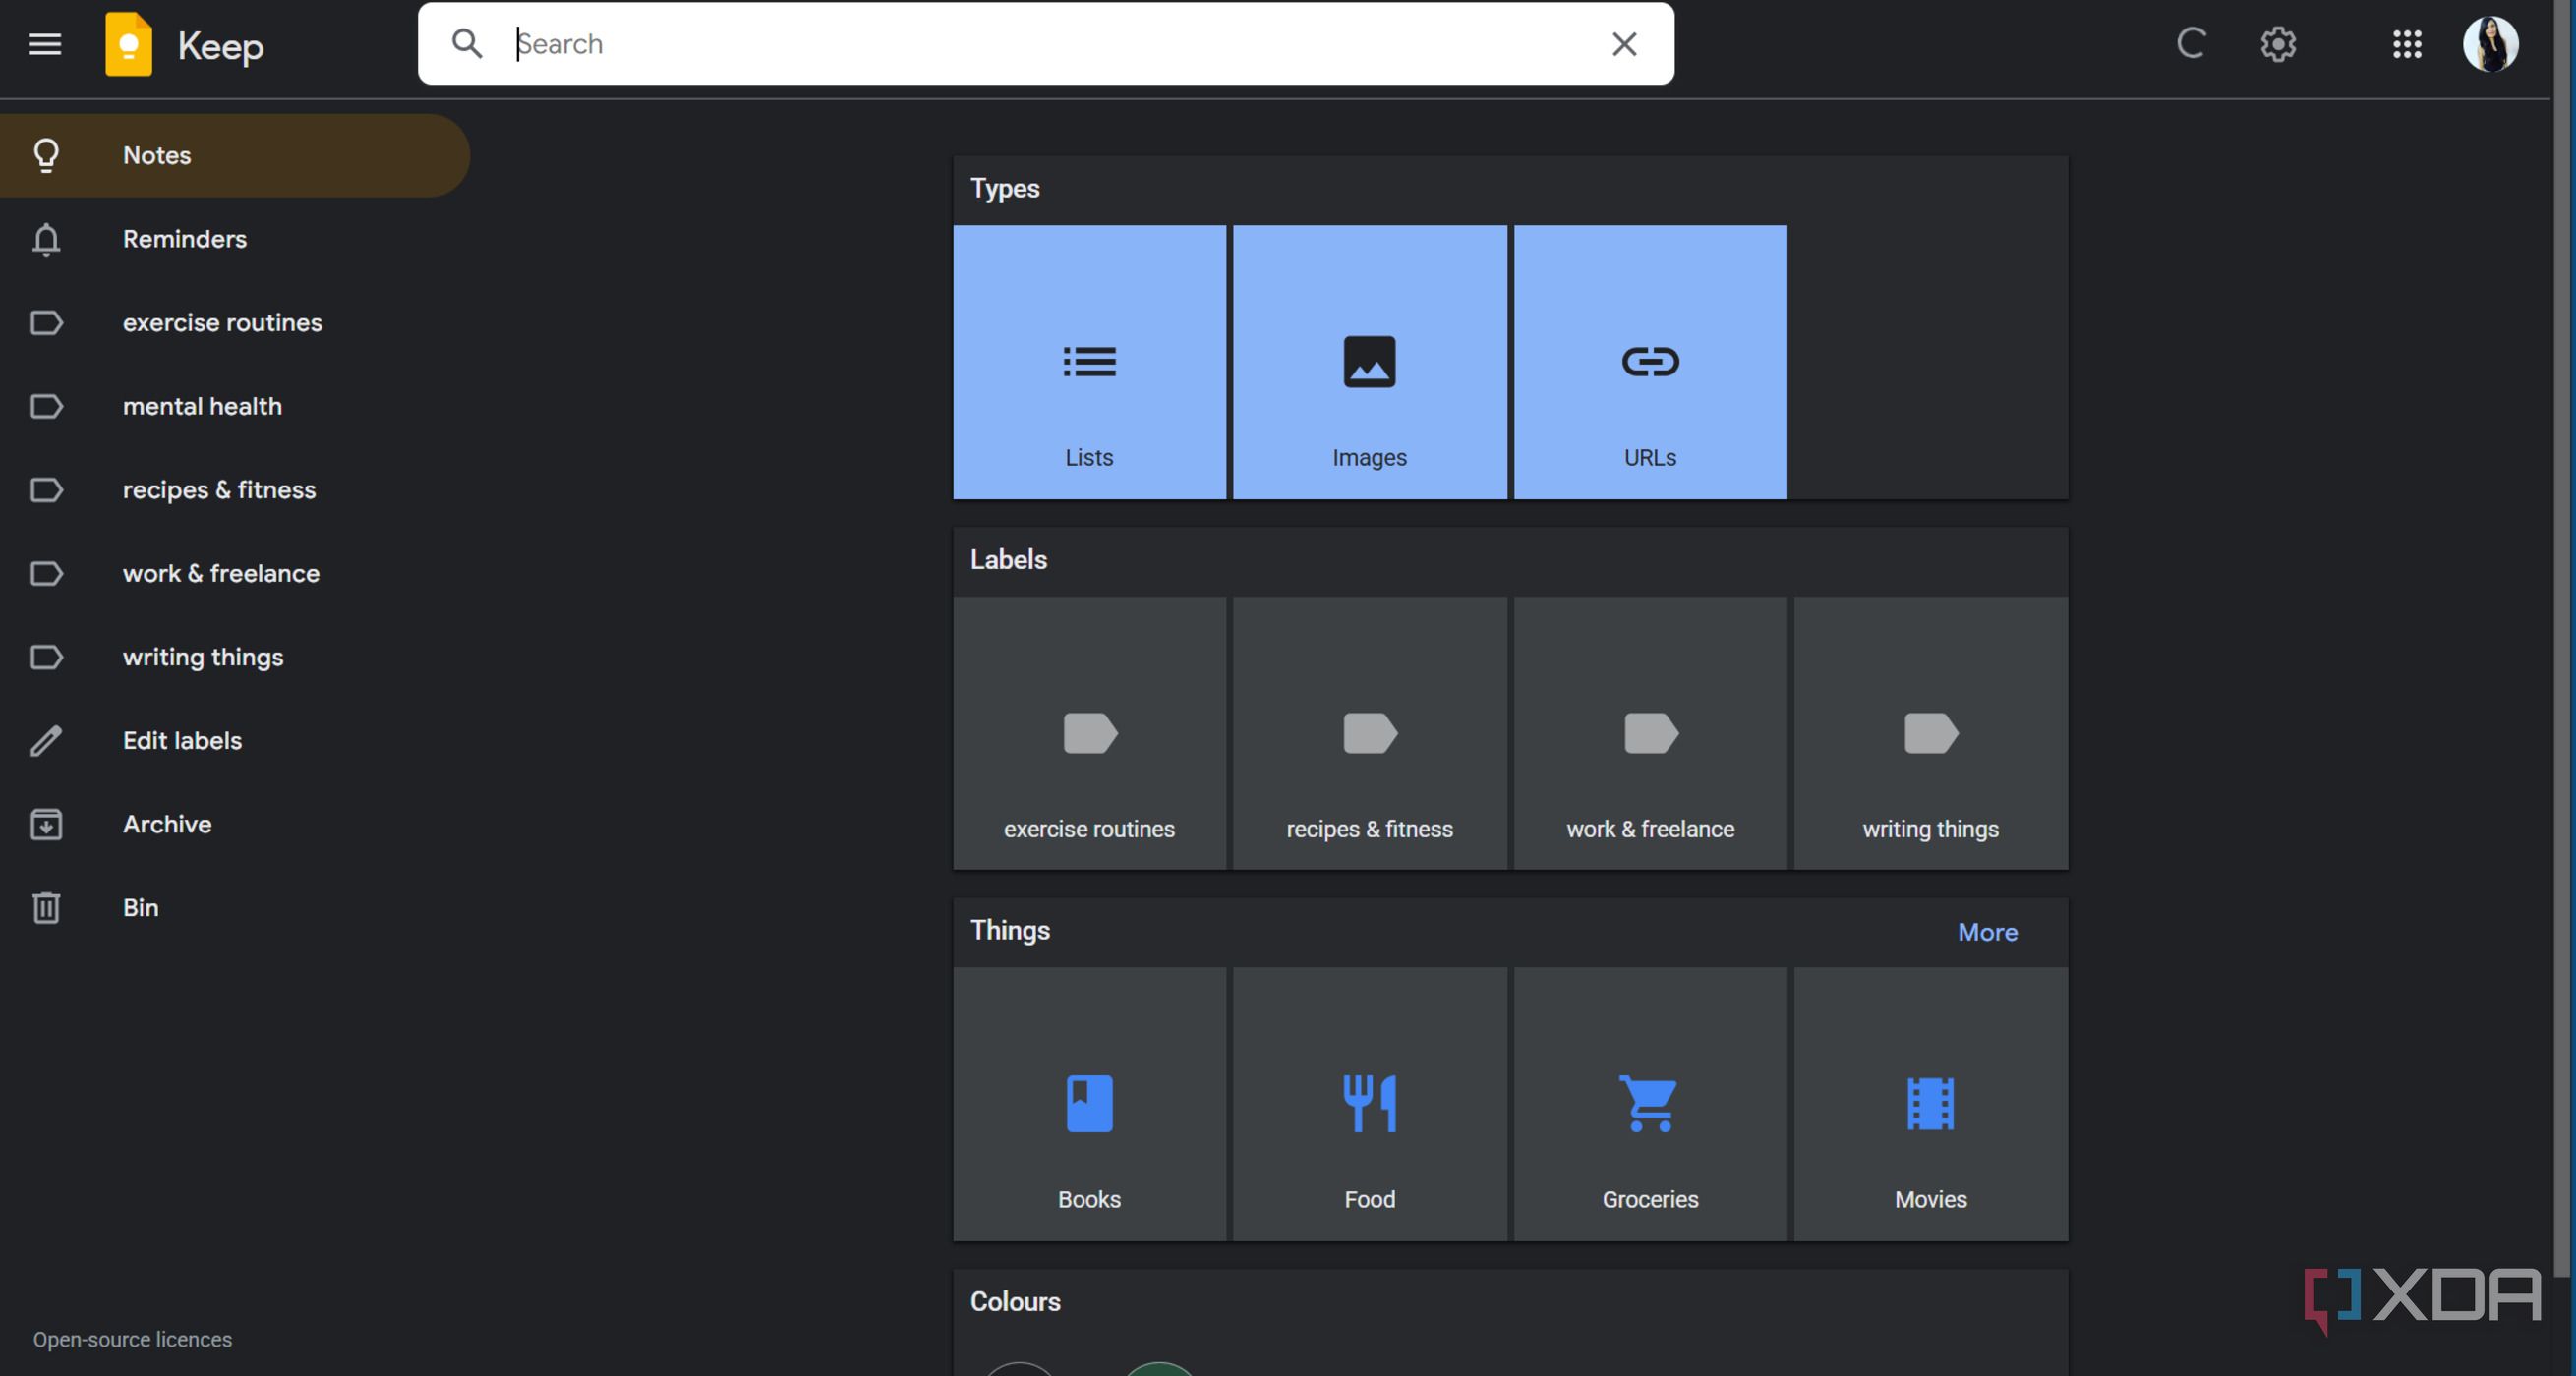Image resolution: width=2576 pixels, height=1376 pixels.
Task: Click the Keep lightbulb logo
Action: (129, 44)
